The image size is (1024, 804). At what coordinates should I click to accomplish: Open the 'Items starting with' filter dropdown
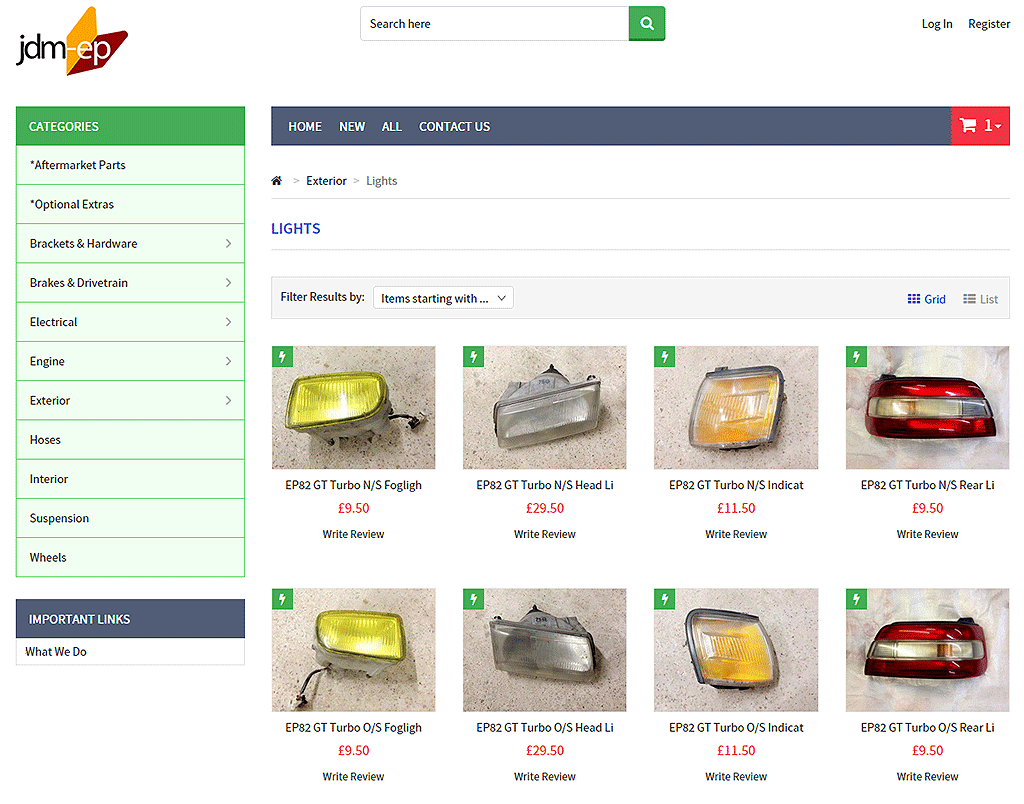[x=443, y=298]
